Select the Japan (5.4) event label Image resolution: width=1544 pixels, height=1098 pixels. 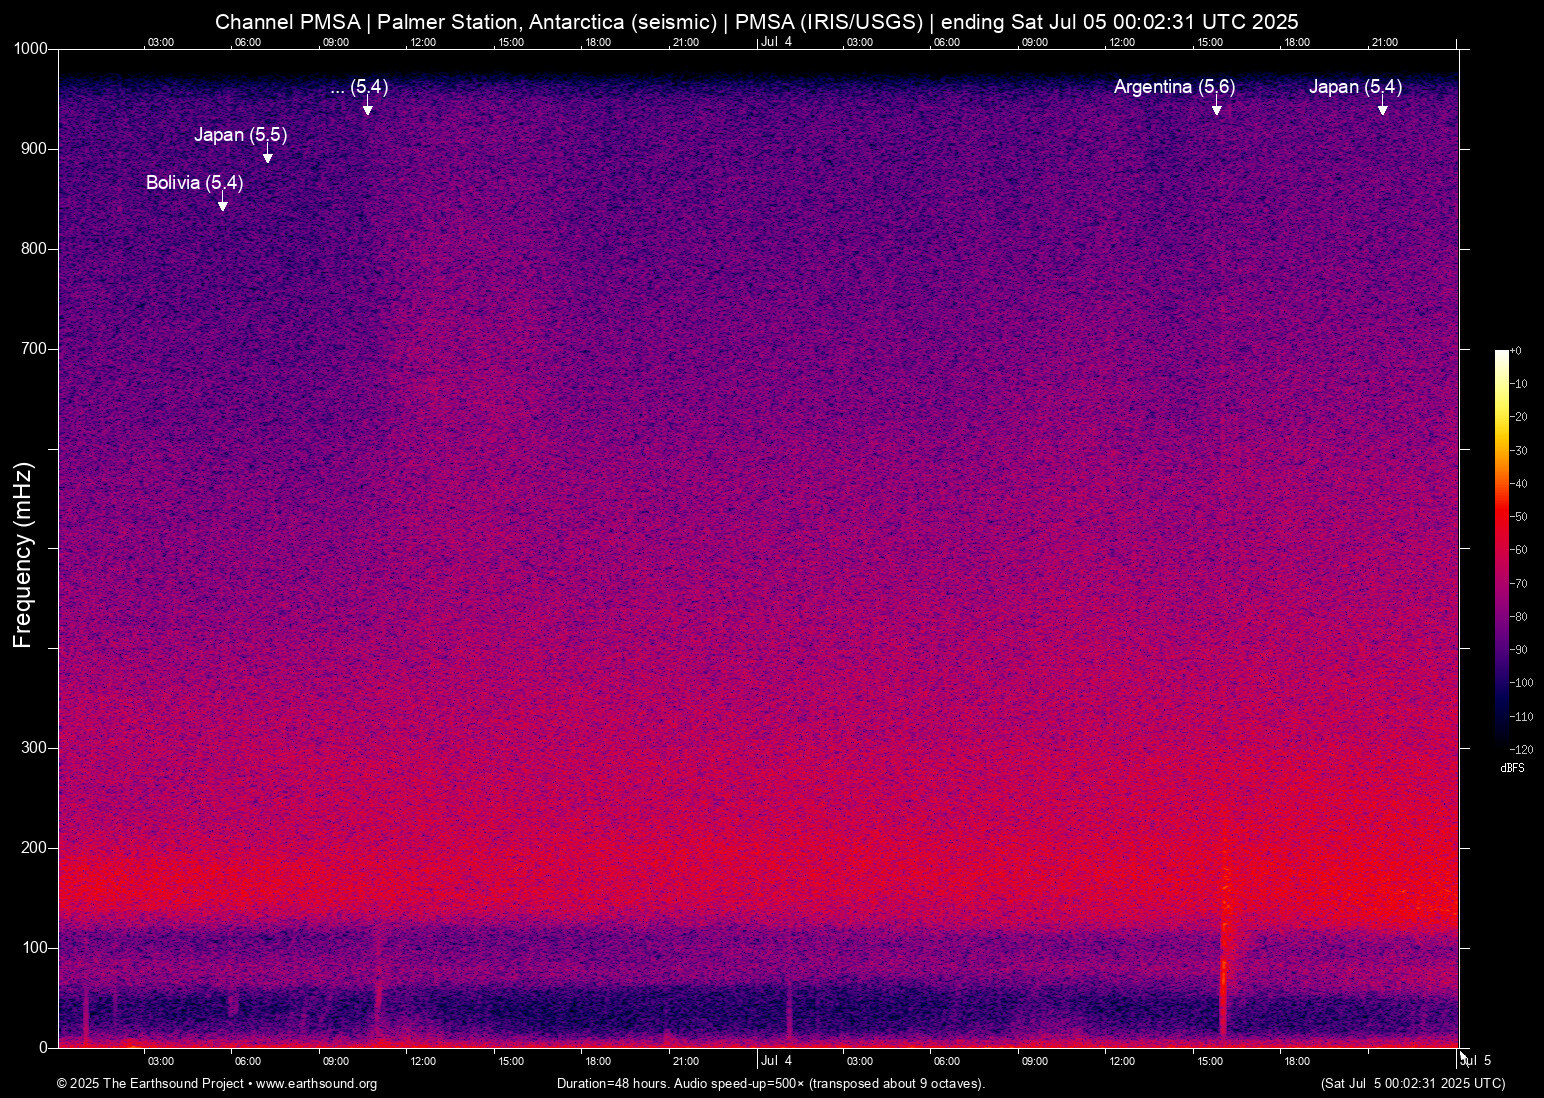[1356, 87]
